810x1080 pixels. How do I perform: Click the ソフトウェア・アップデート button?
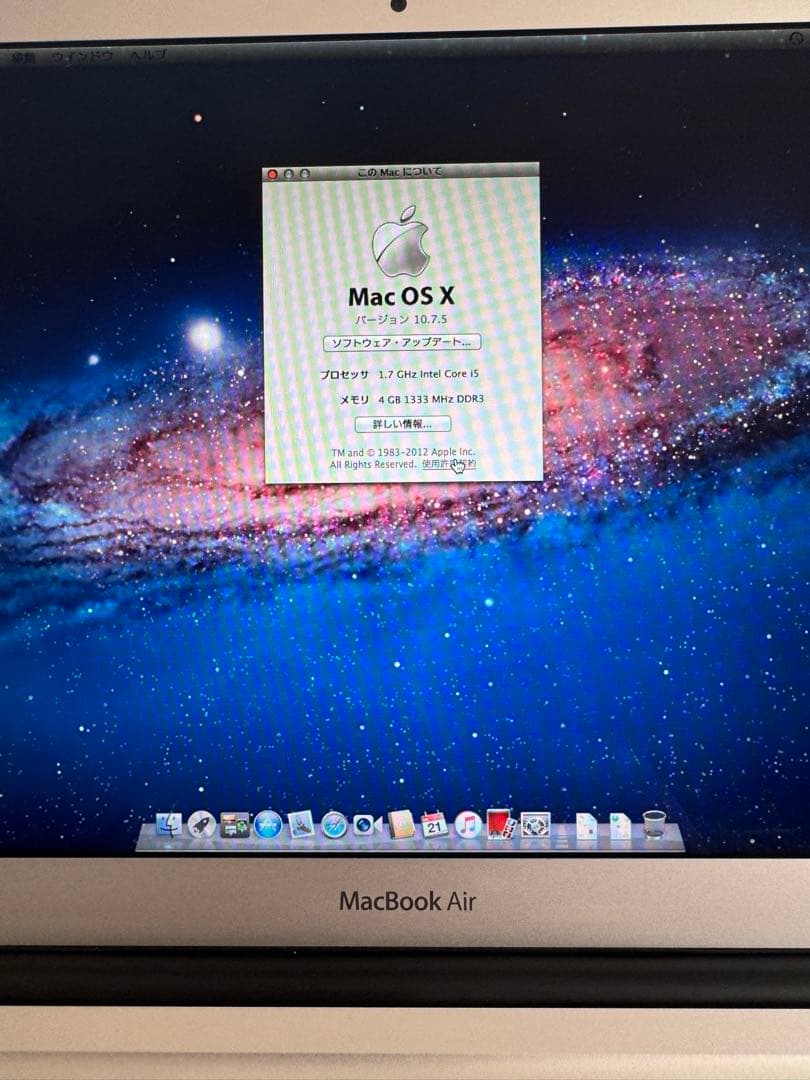coord(402,342)
